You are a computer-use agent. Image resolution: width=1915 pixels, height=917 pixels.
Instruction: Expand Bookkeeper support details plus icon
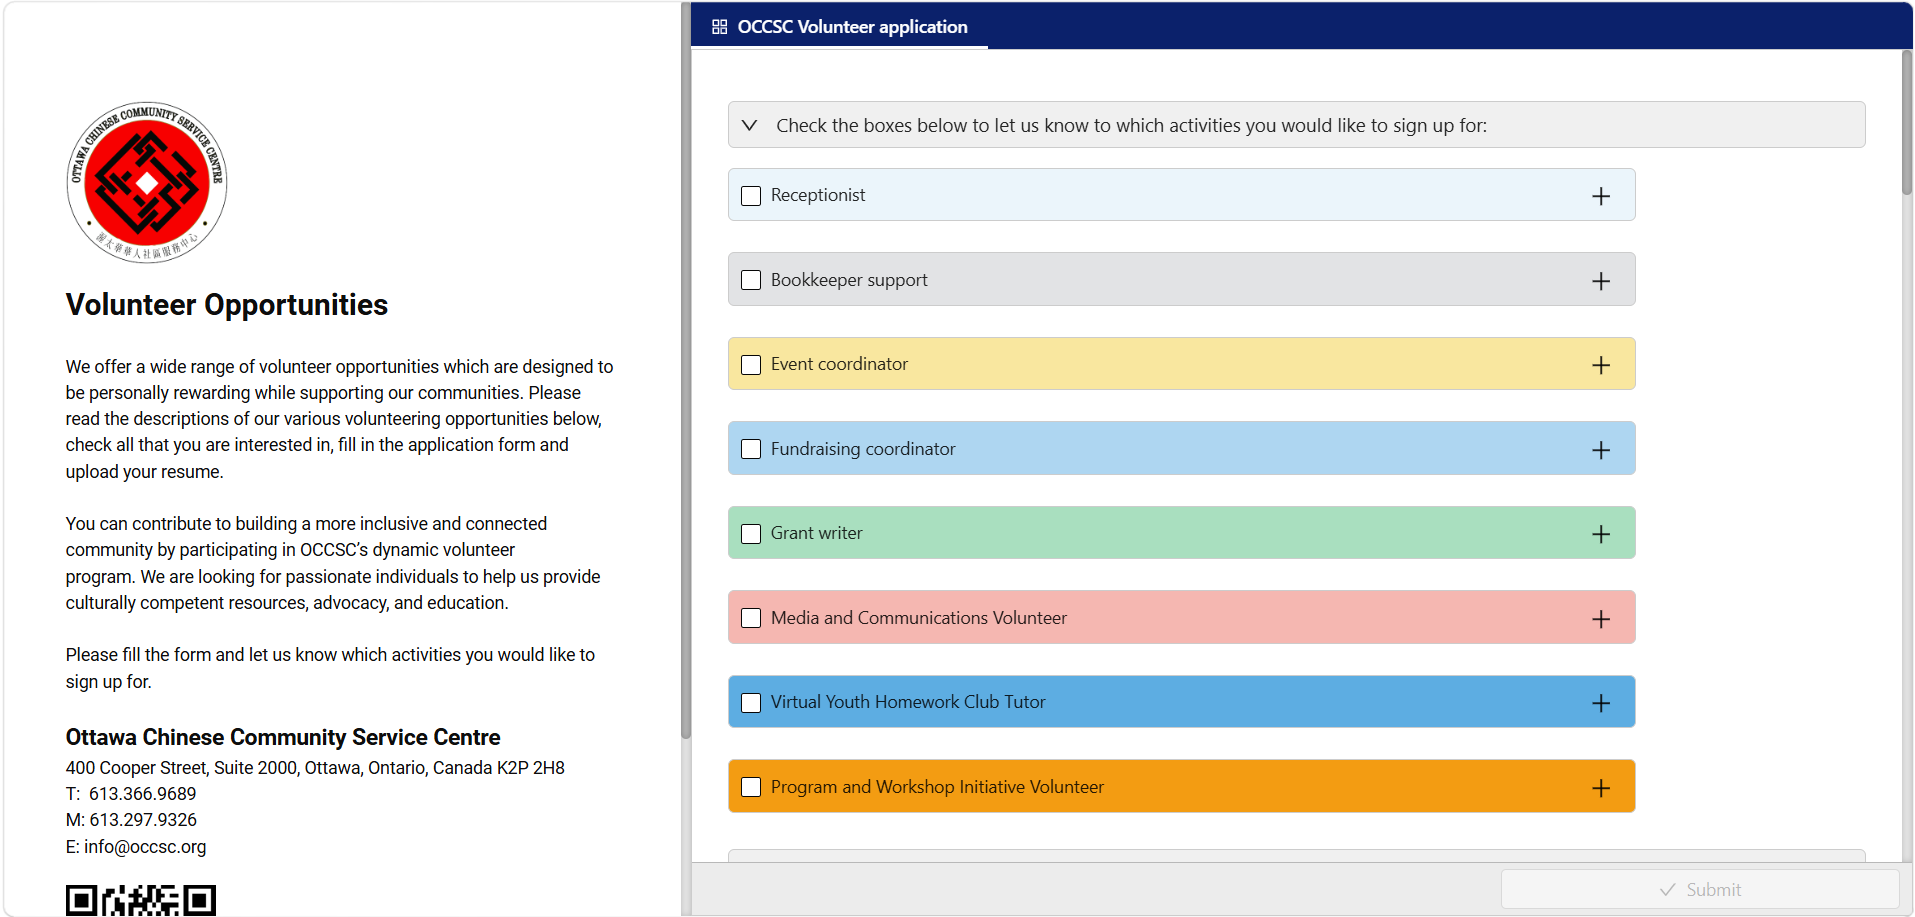click(1601, 281)
